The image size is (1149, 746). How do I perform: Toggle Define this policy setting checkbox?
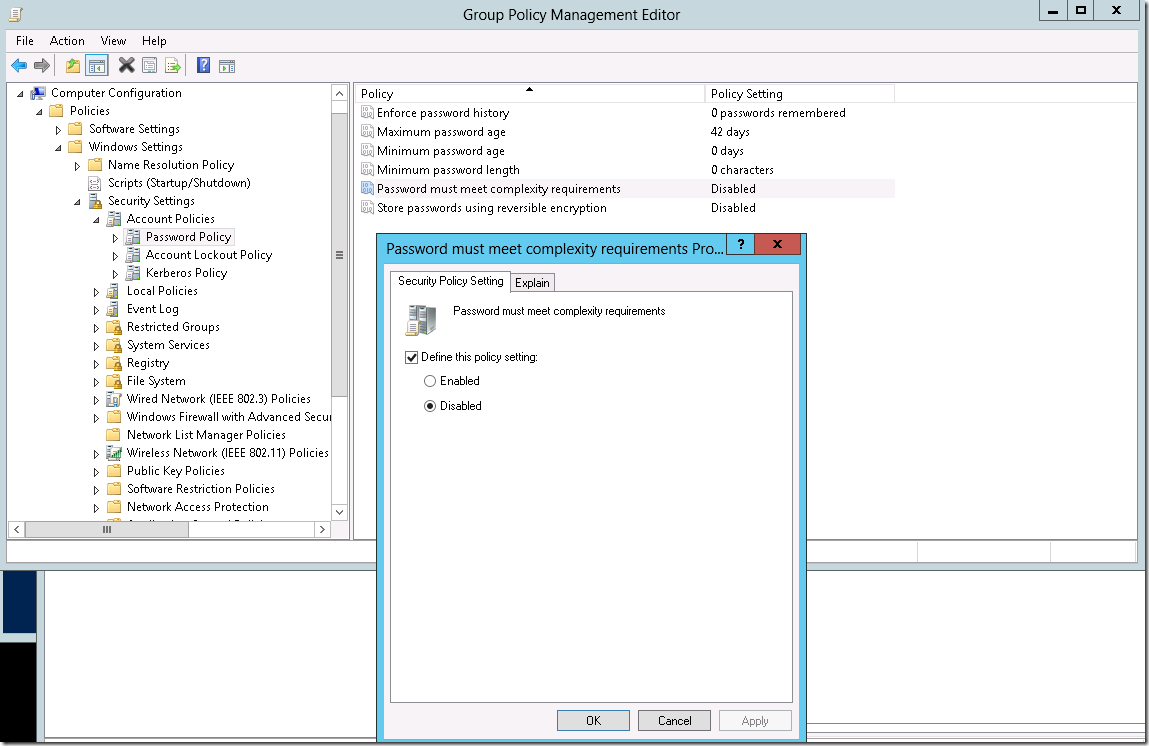[412, 358]
